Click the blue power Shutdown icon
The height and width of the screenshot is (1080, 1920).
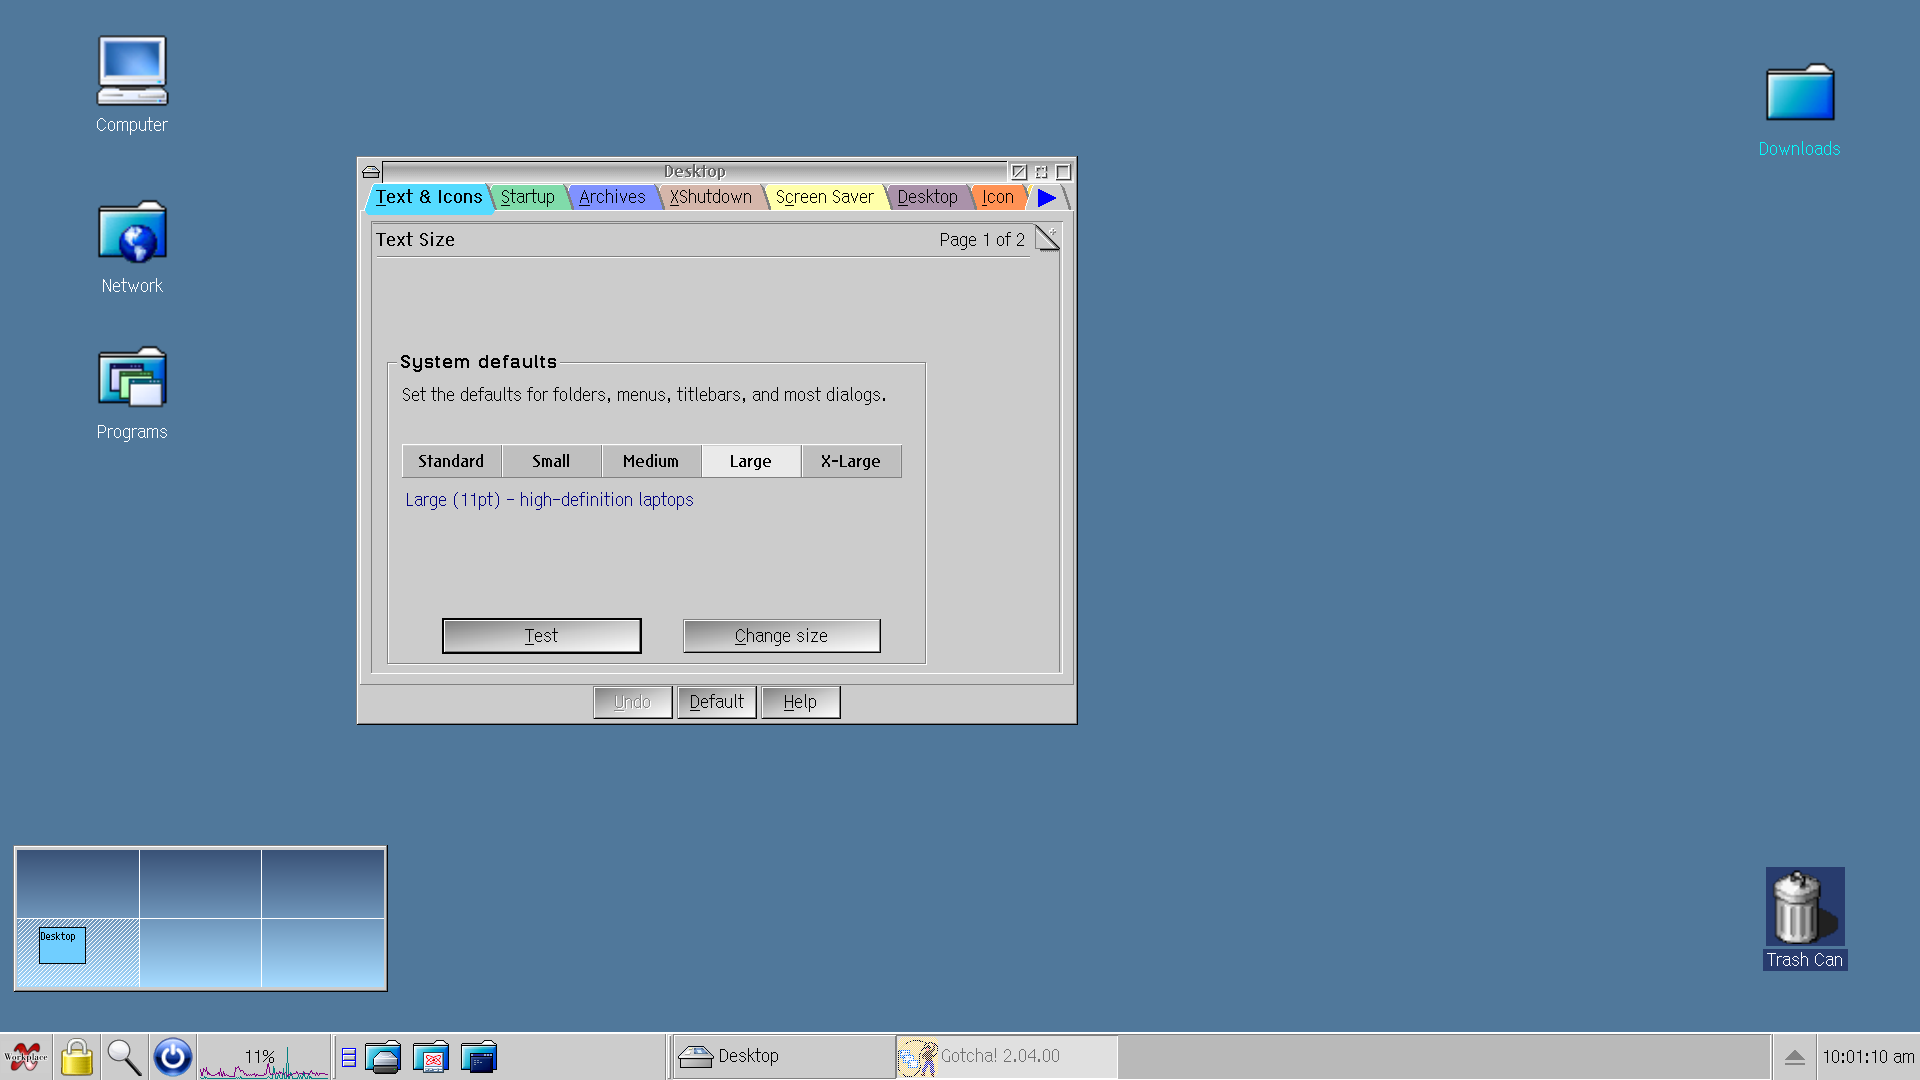tap(173, 1057)
